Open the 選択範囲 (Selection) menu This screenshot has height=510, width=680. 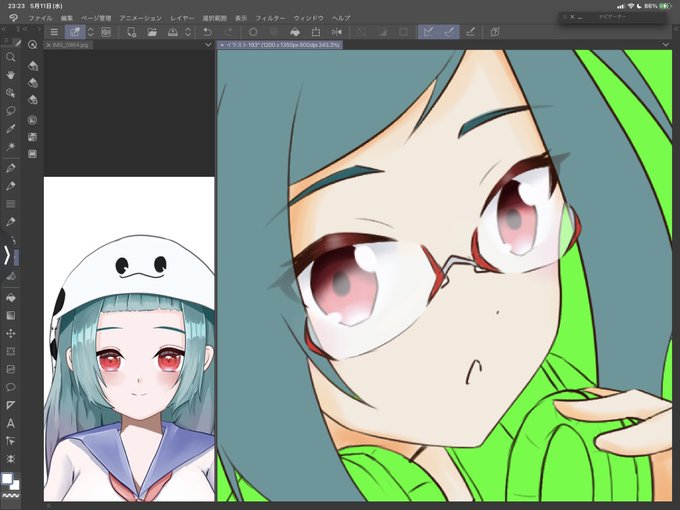[215, 18]
